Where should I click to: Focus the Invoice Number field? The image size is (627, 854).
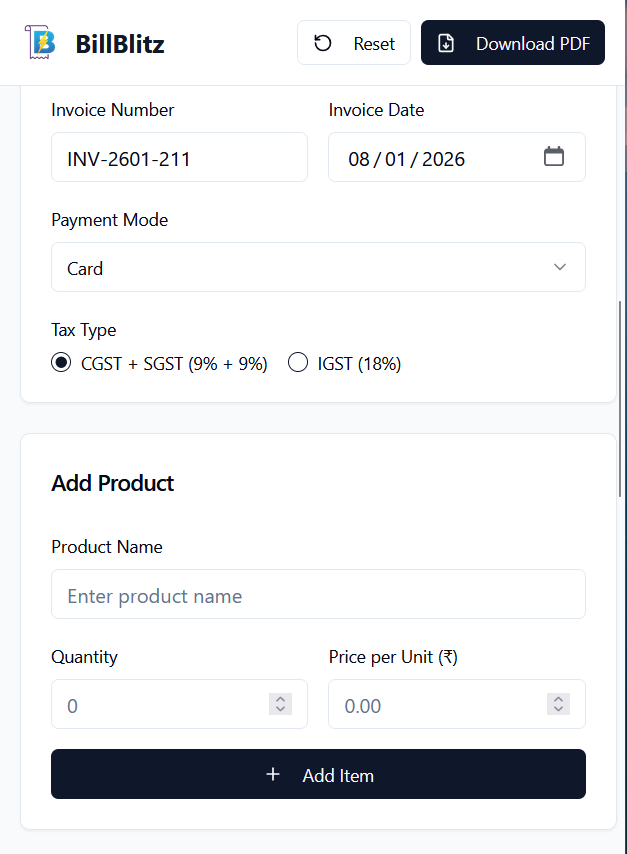[x=179, y=158]
